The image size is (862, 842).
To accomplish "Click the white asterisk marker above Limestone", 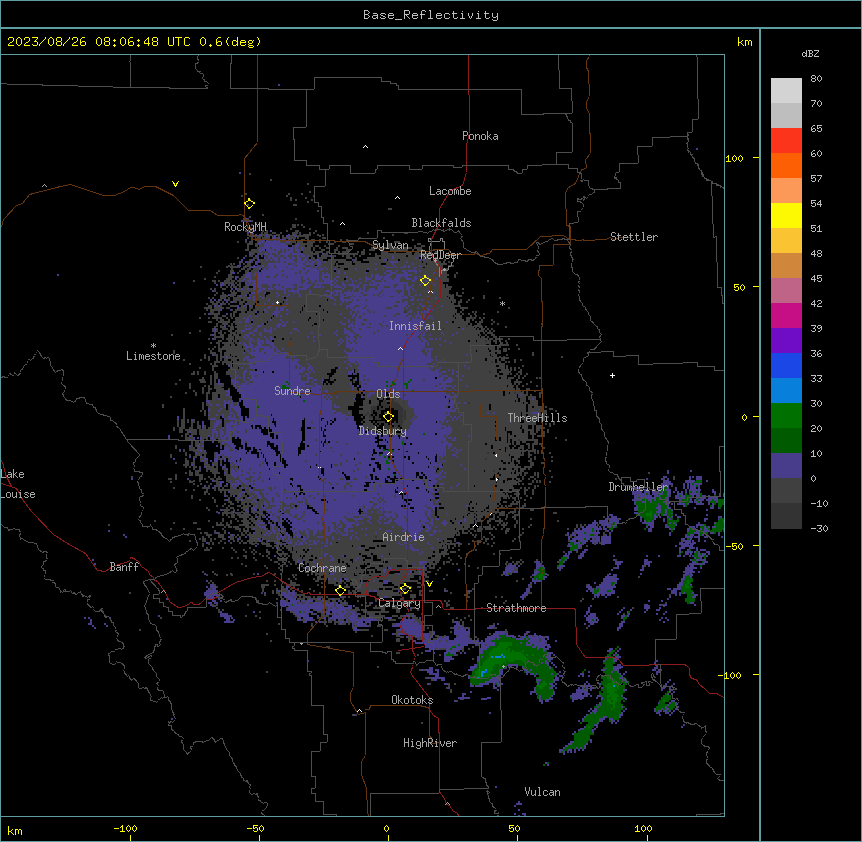I will pyautogui.click(x=153, y=346).
